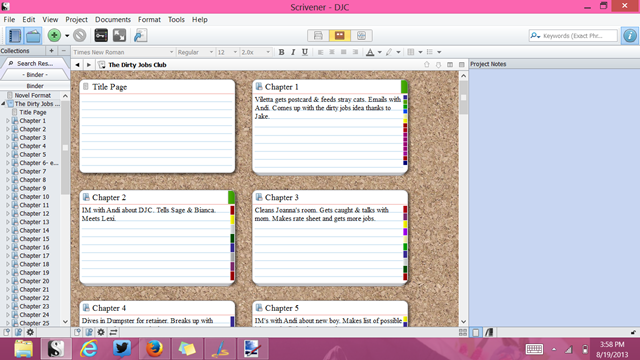The width and height of the screenshot is (640, 360).
Task: Click the Project Search toolbar icon
Action: coord(140,36)
